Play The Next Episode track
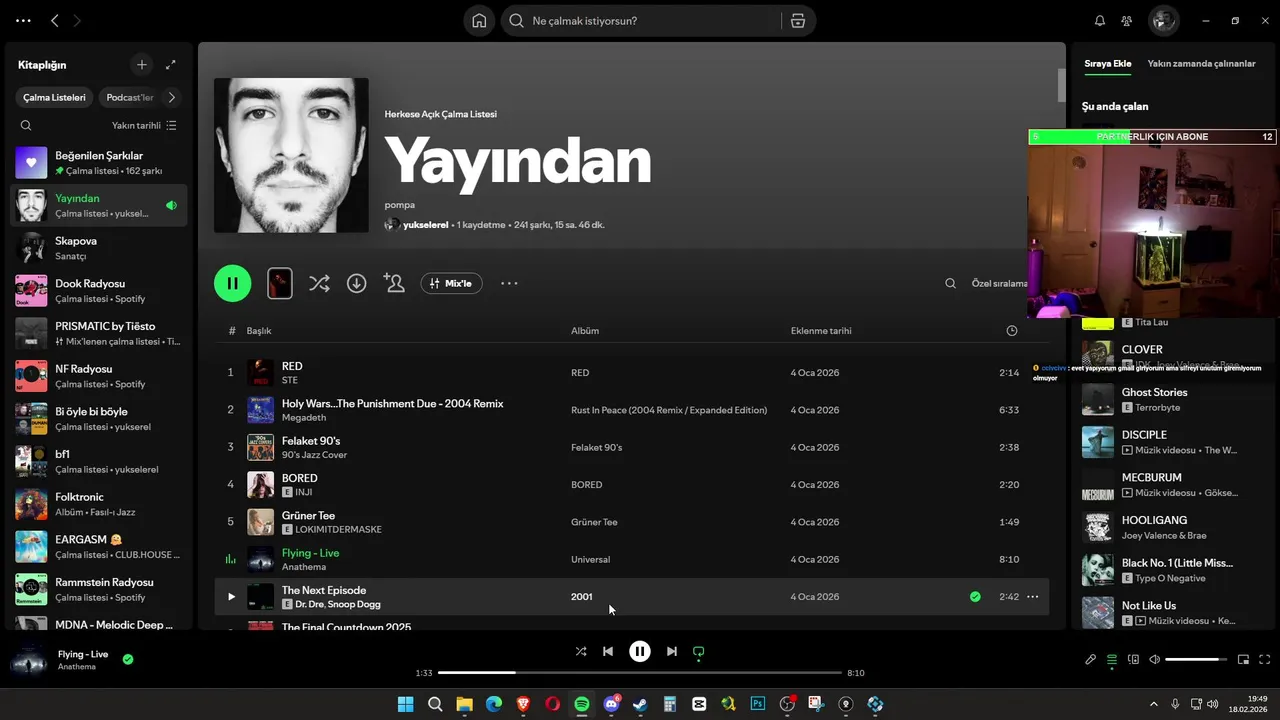1280x720 pixels. point(231,597)
